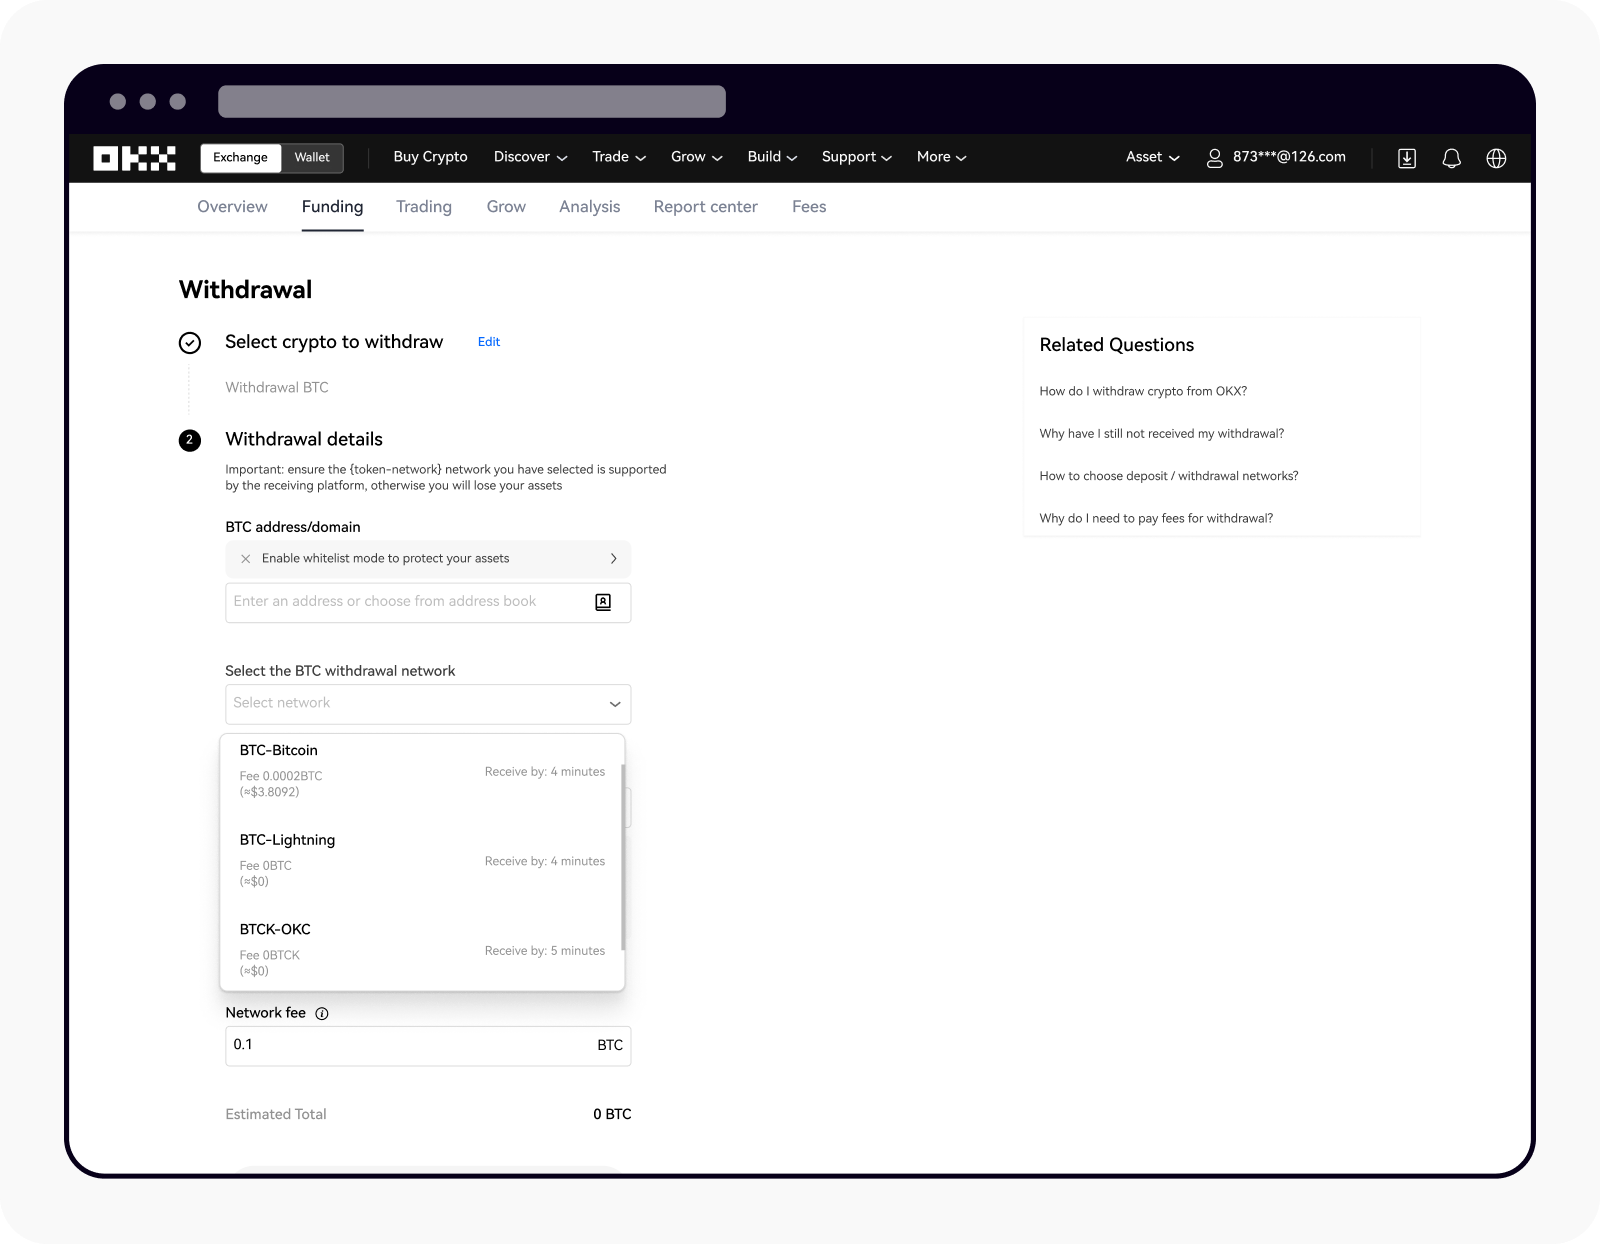Open Buy Crypto in navbar
The width and height of the screenshot is (1600, 1244).
click(430, 157)
